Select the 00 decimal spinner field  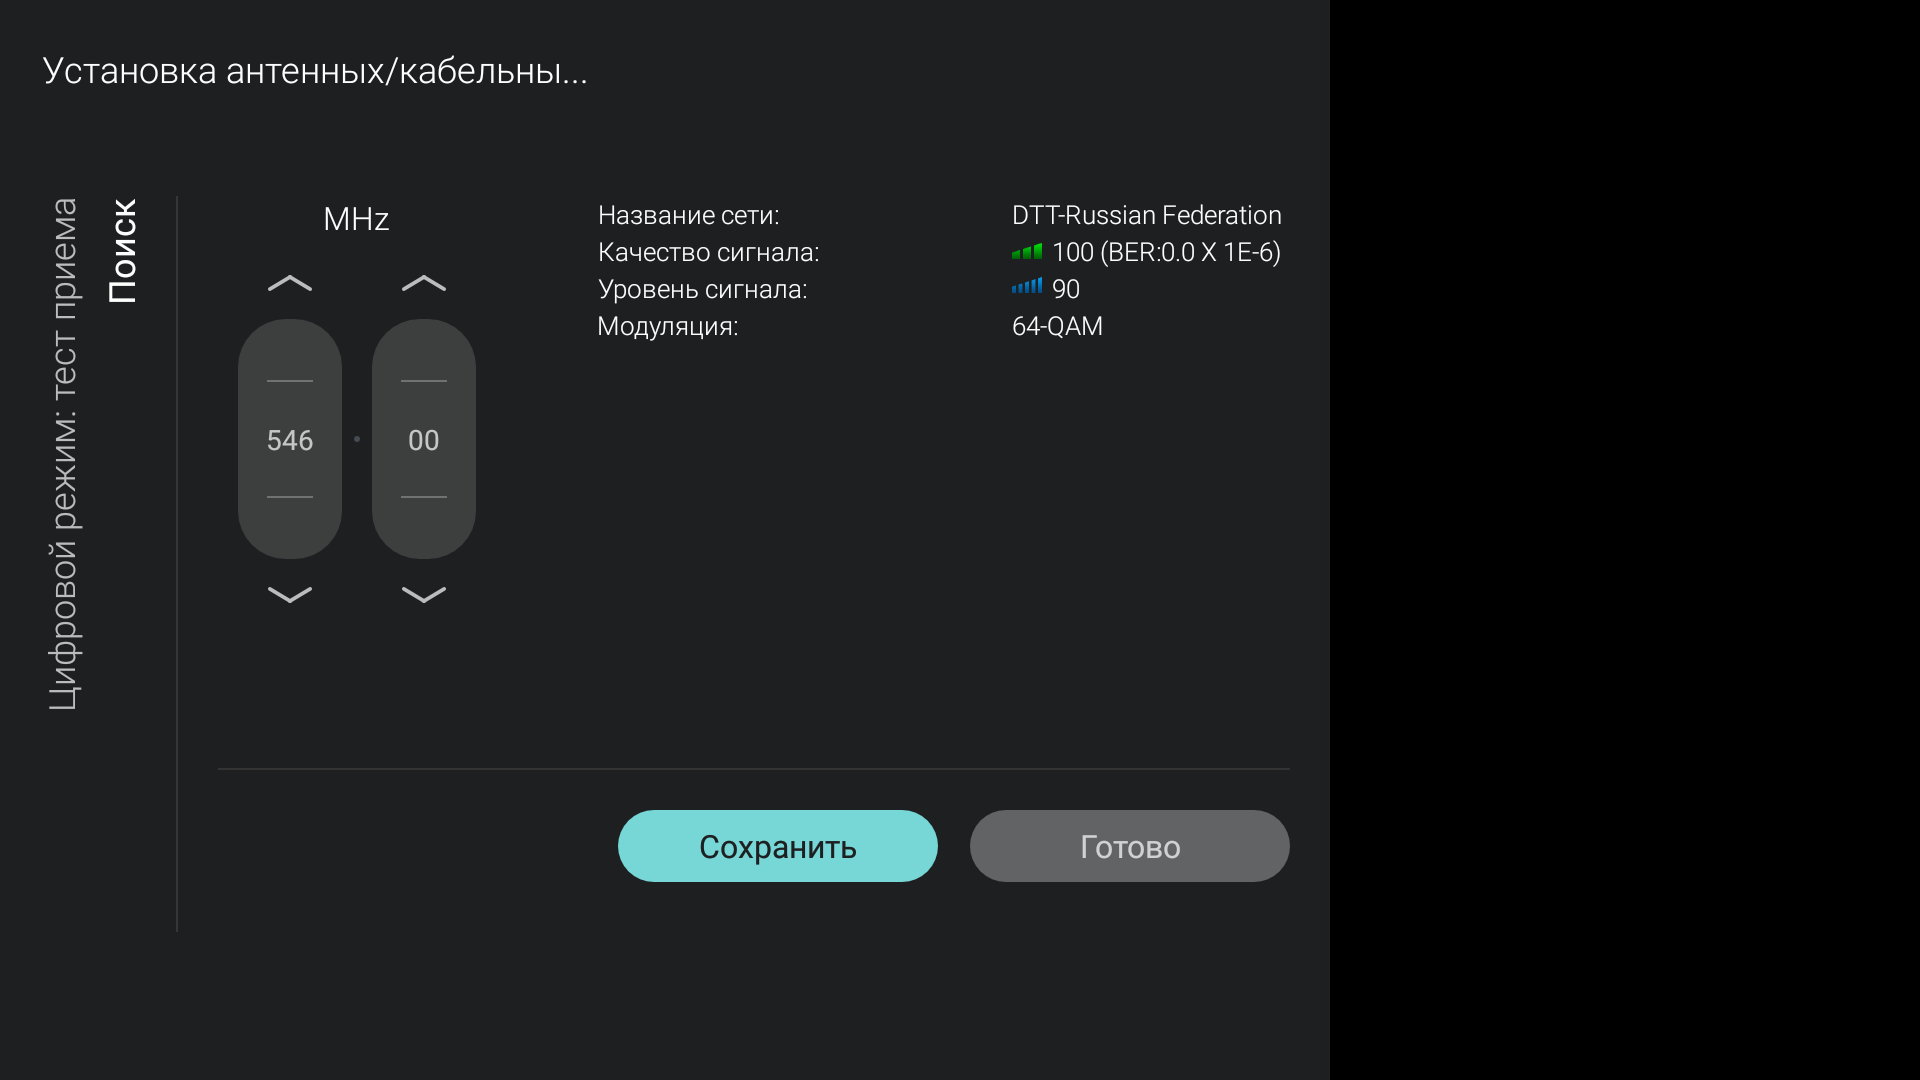(424, 440)
